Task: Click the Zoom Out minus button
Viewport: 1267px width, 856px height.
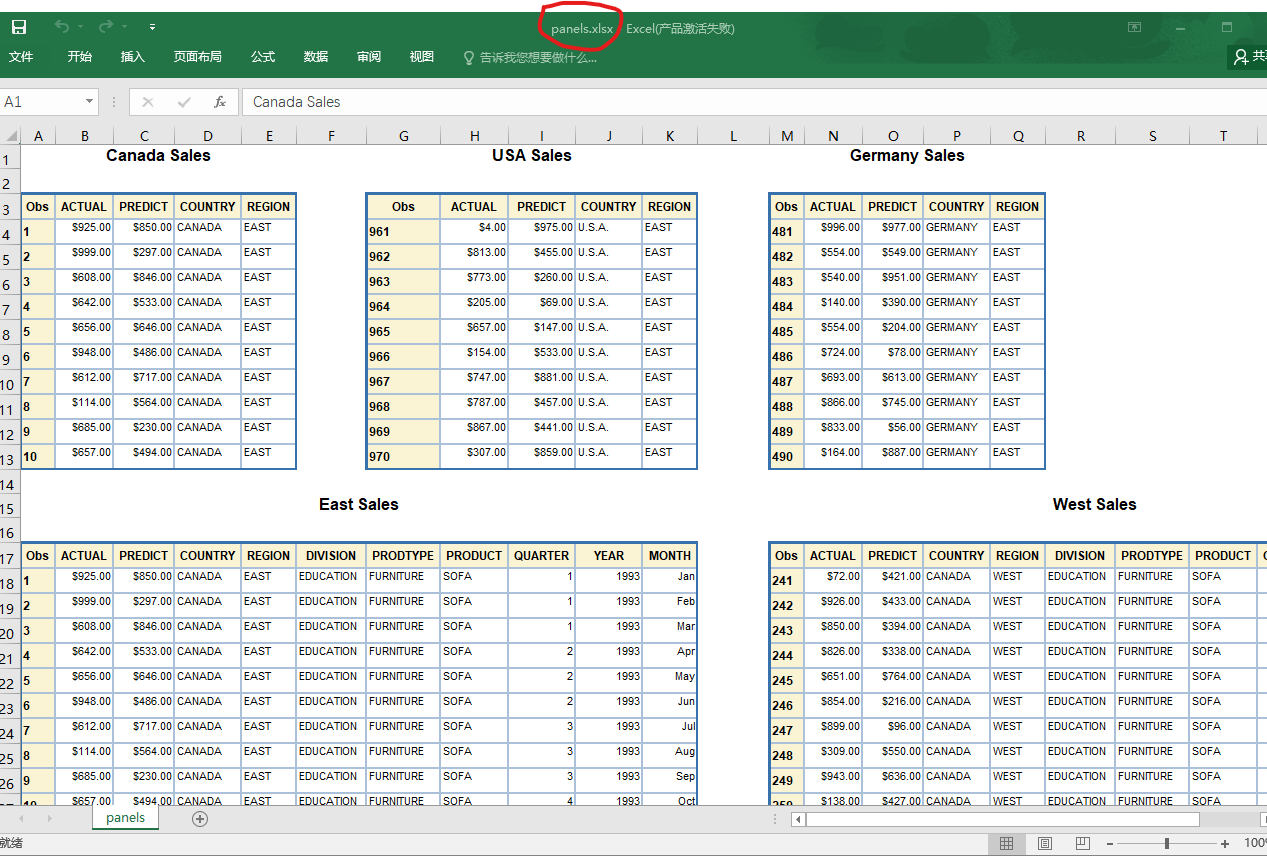Action: click(x=1109, y=844)
